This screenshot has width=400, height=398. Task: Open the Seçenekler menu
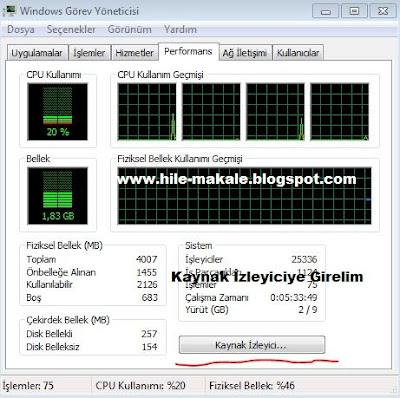tap(71, 29)
